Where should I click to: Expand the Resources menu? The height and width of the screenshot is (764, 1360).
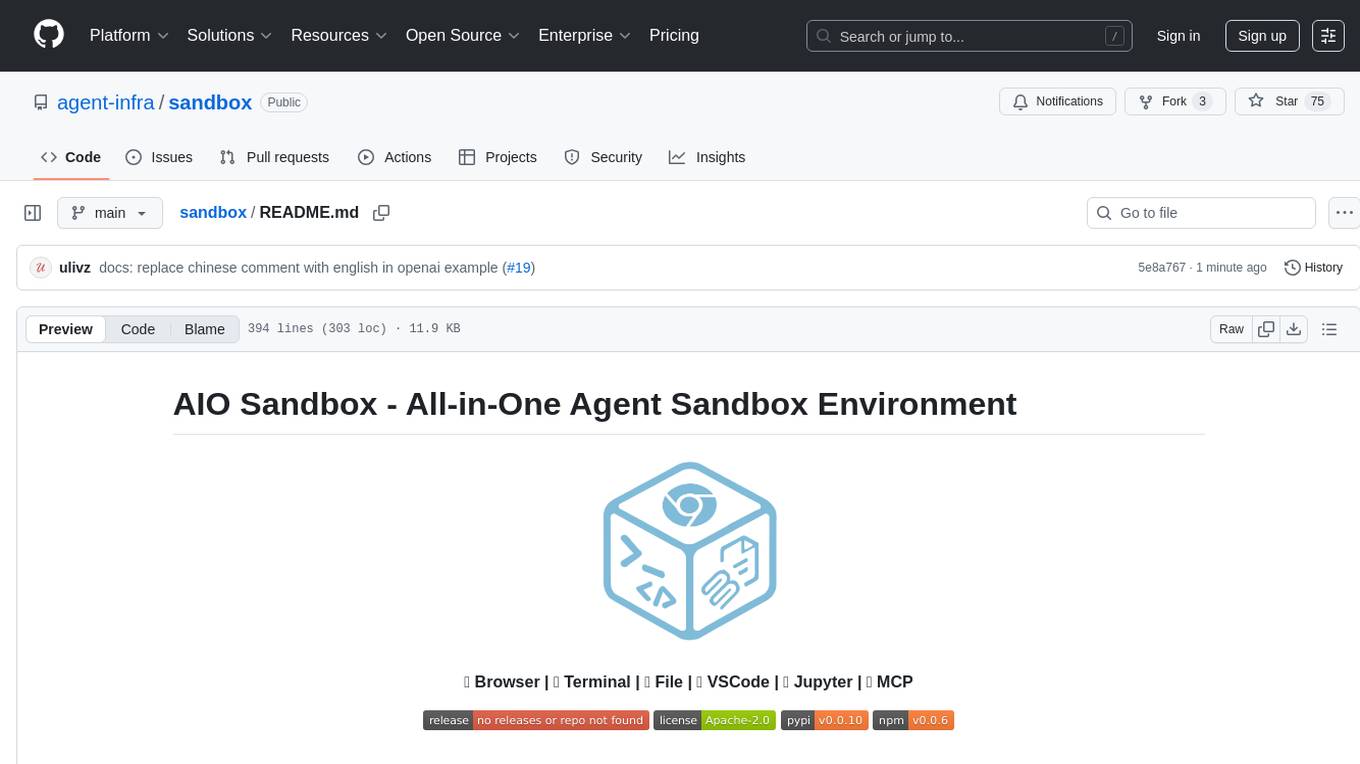[x=339, y=35]
